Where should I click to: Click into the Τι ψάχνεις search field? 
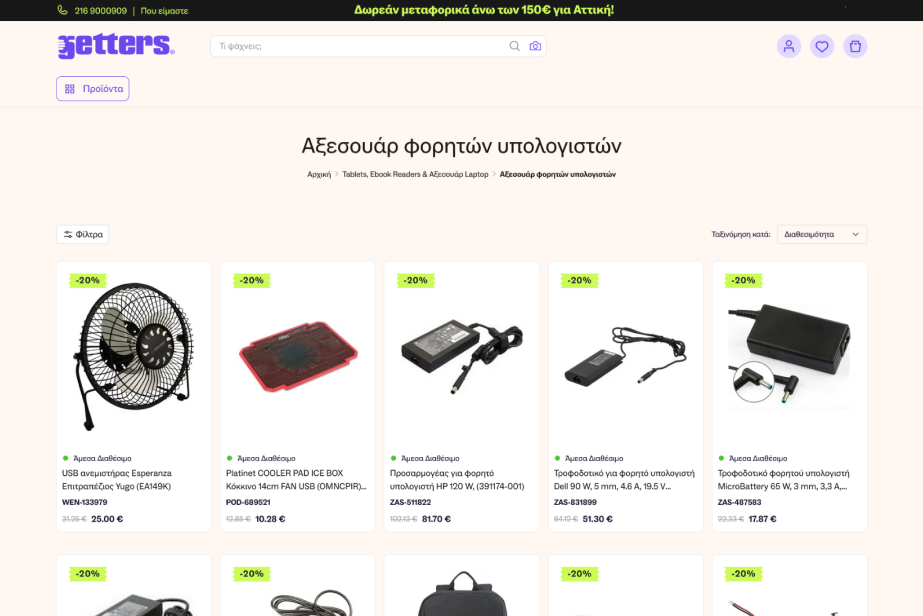pos(360,46)
